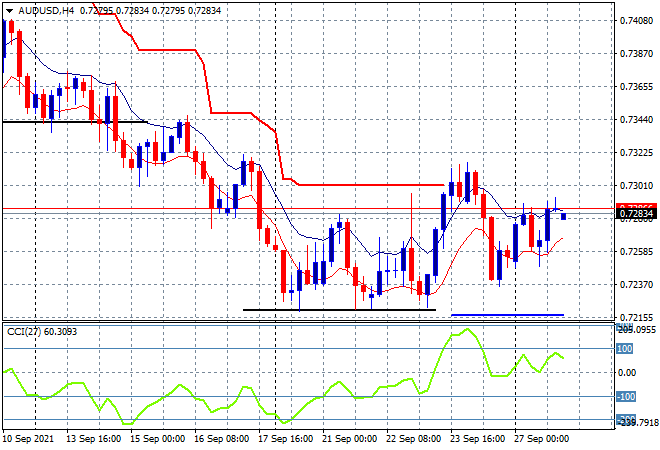Select the black support line near 0.72155

click(339, 310)
